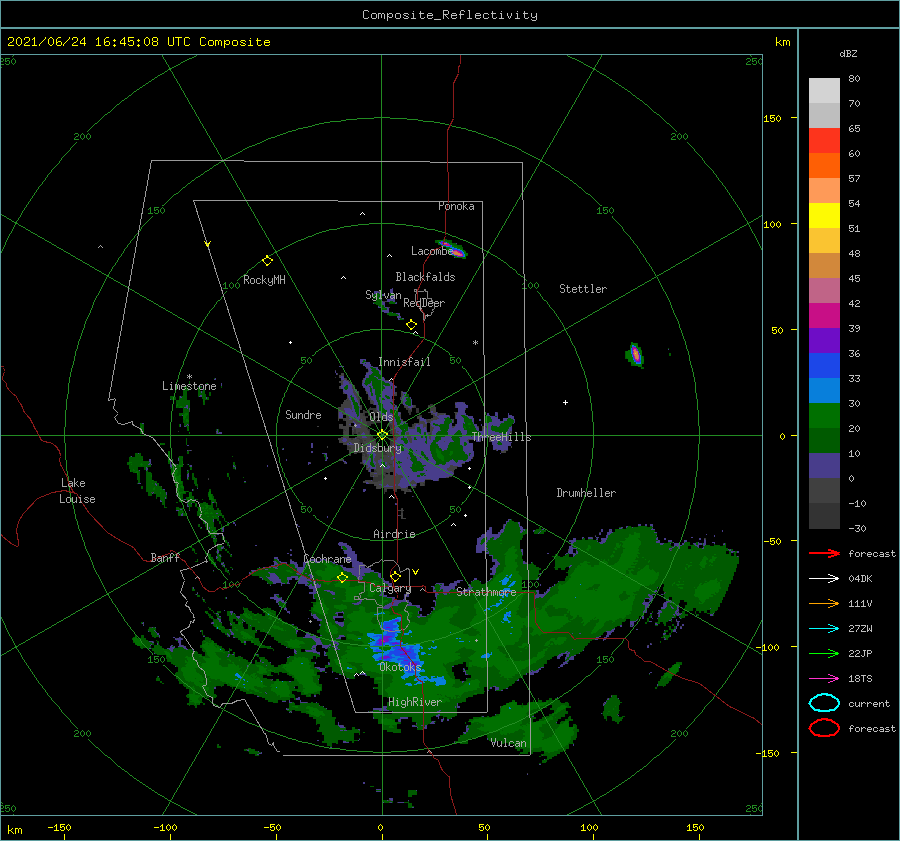Click the yellow diamond marker near RockyMH
900x841 pixels.
[267, 261]
